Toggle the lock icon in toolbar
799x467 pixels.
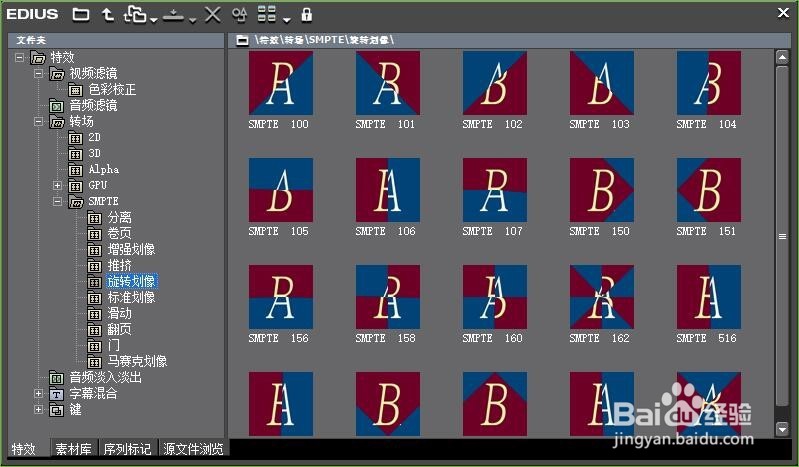coord(306,14)
